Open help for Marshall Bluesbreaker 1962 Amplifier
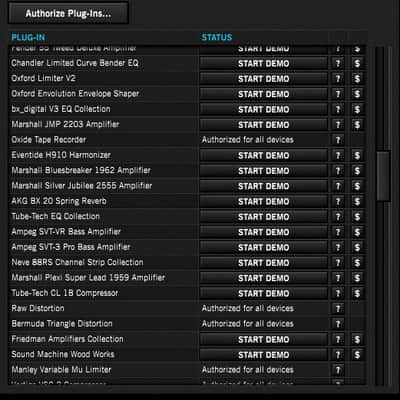Image resolution: width=400 pixels, height=400 pixels. pos(338,171)
